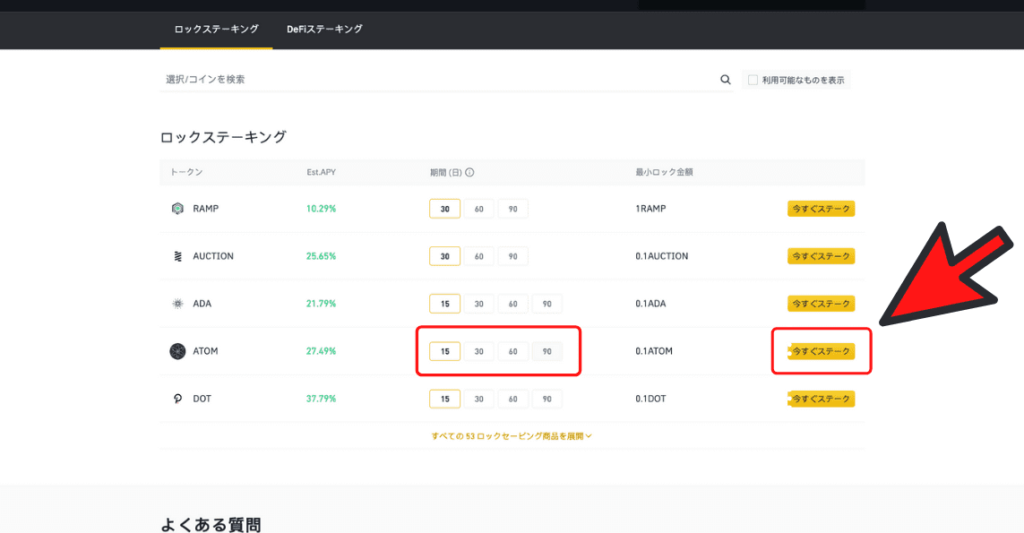The image size is (1024, 533).
Task: Click the 25.65% APY value
Action: pyautogui.click(x=321, y=256)
